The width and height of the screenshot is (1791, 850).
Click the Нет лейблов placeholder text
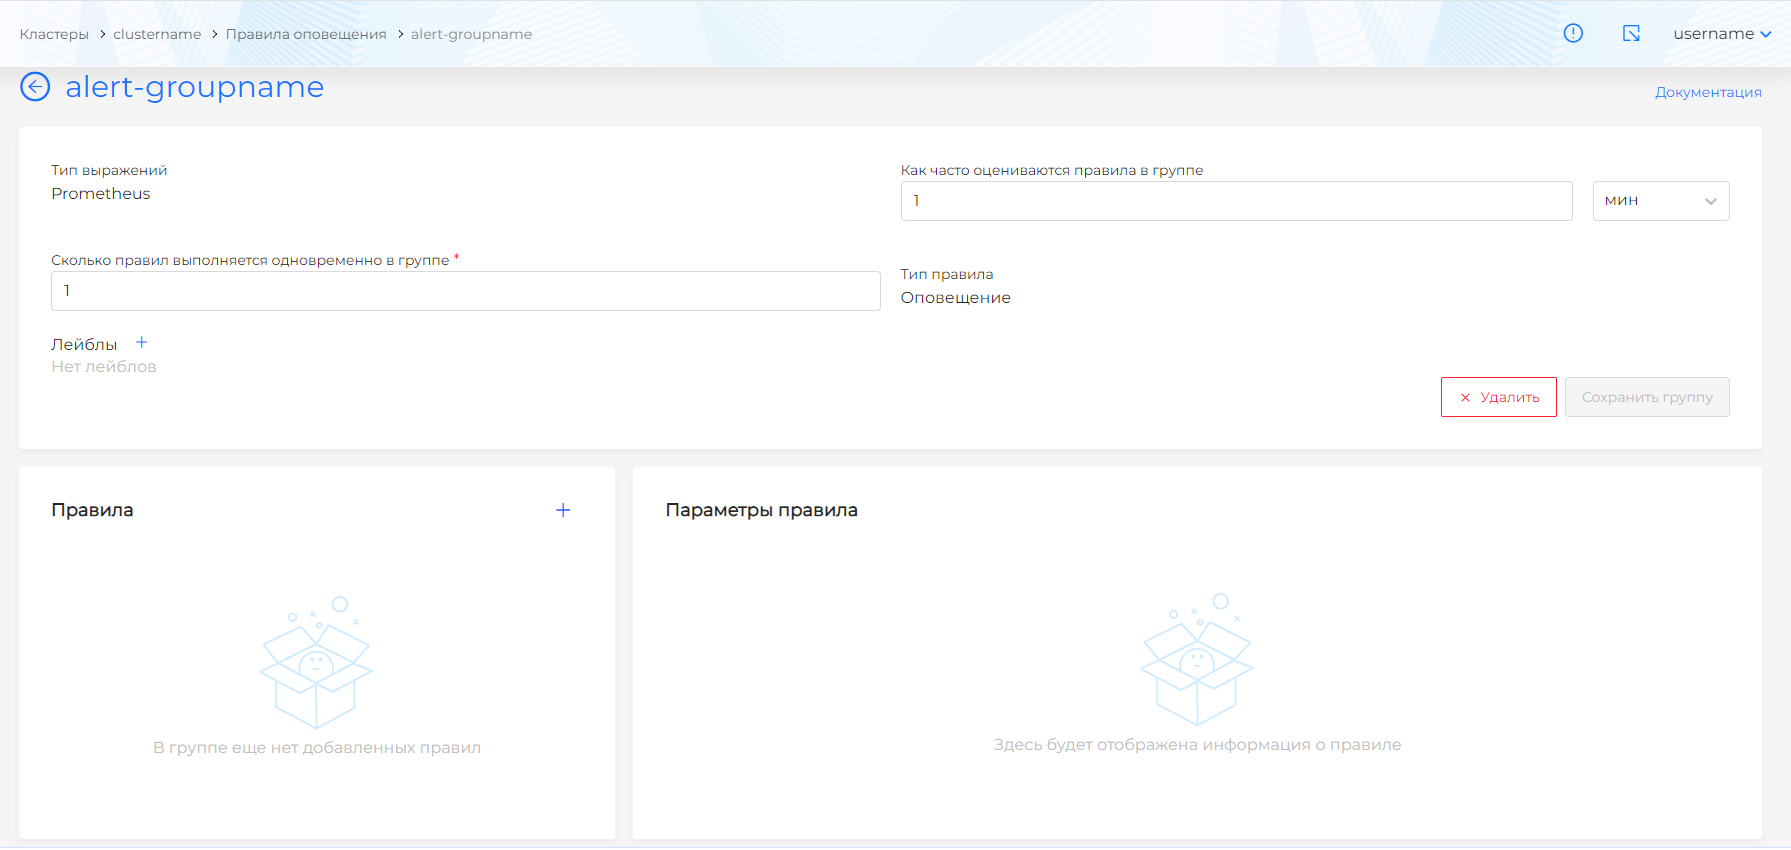point(104,367)
